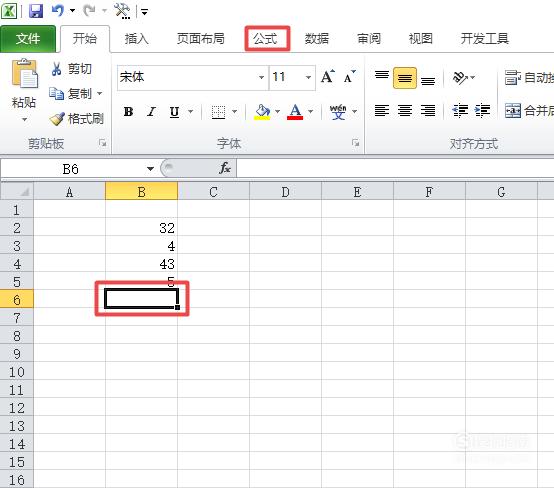Click the Excel application icon
The width and height of the screenshot is (554, 488).
[x=9, y=11]
